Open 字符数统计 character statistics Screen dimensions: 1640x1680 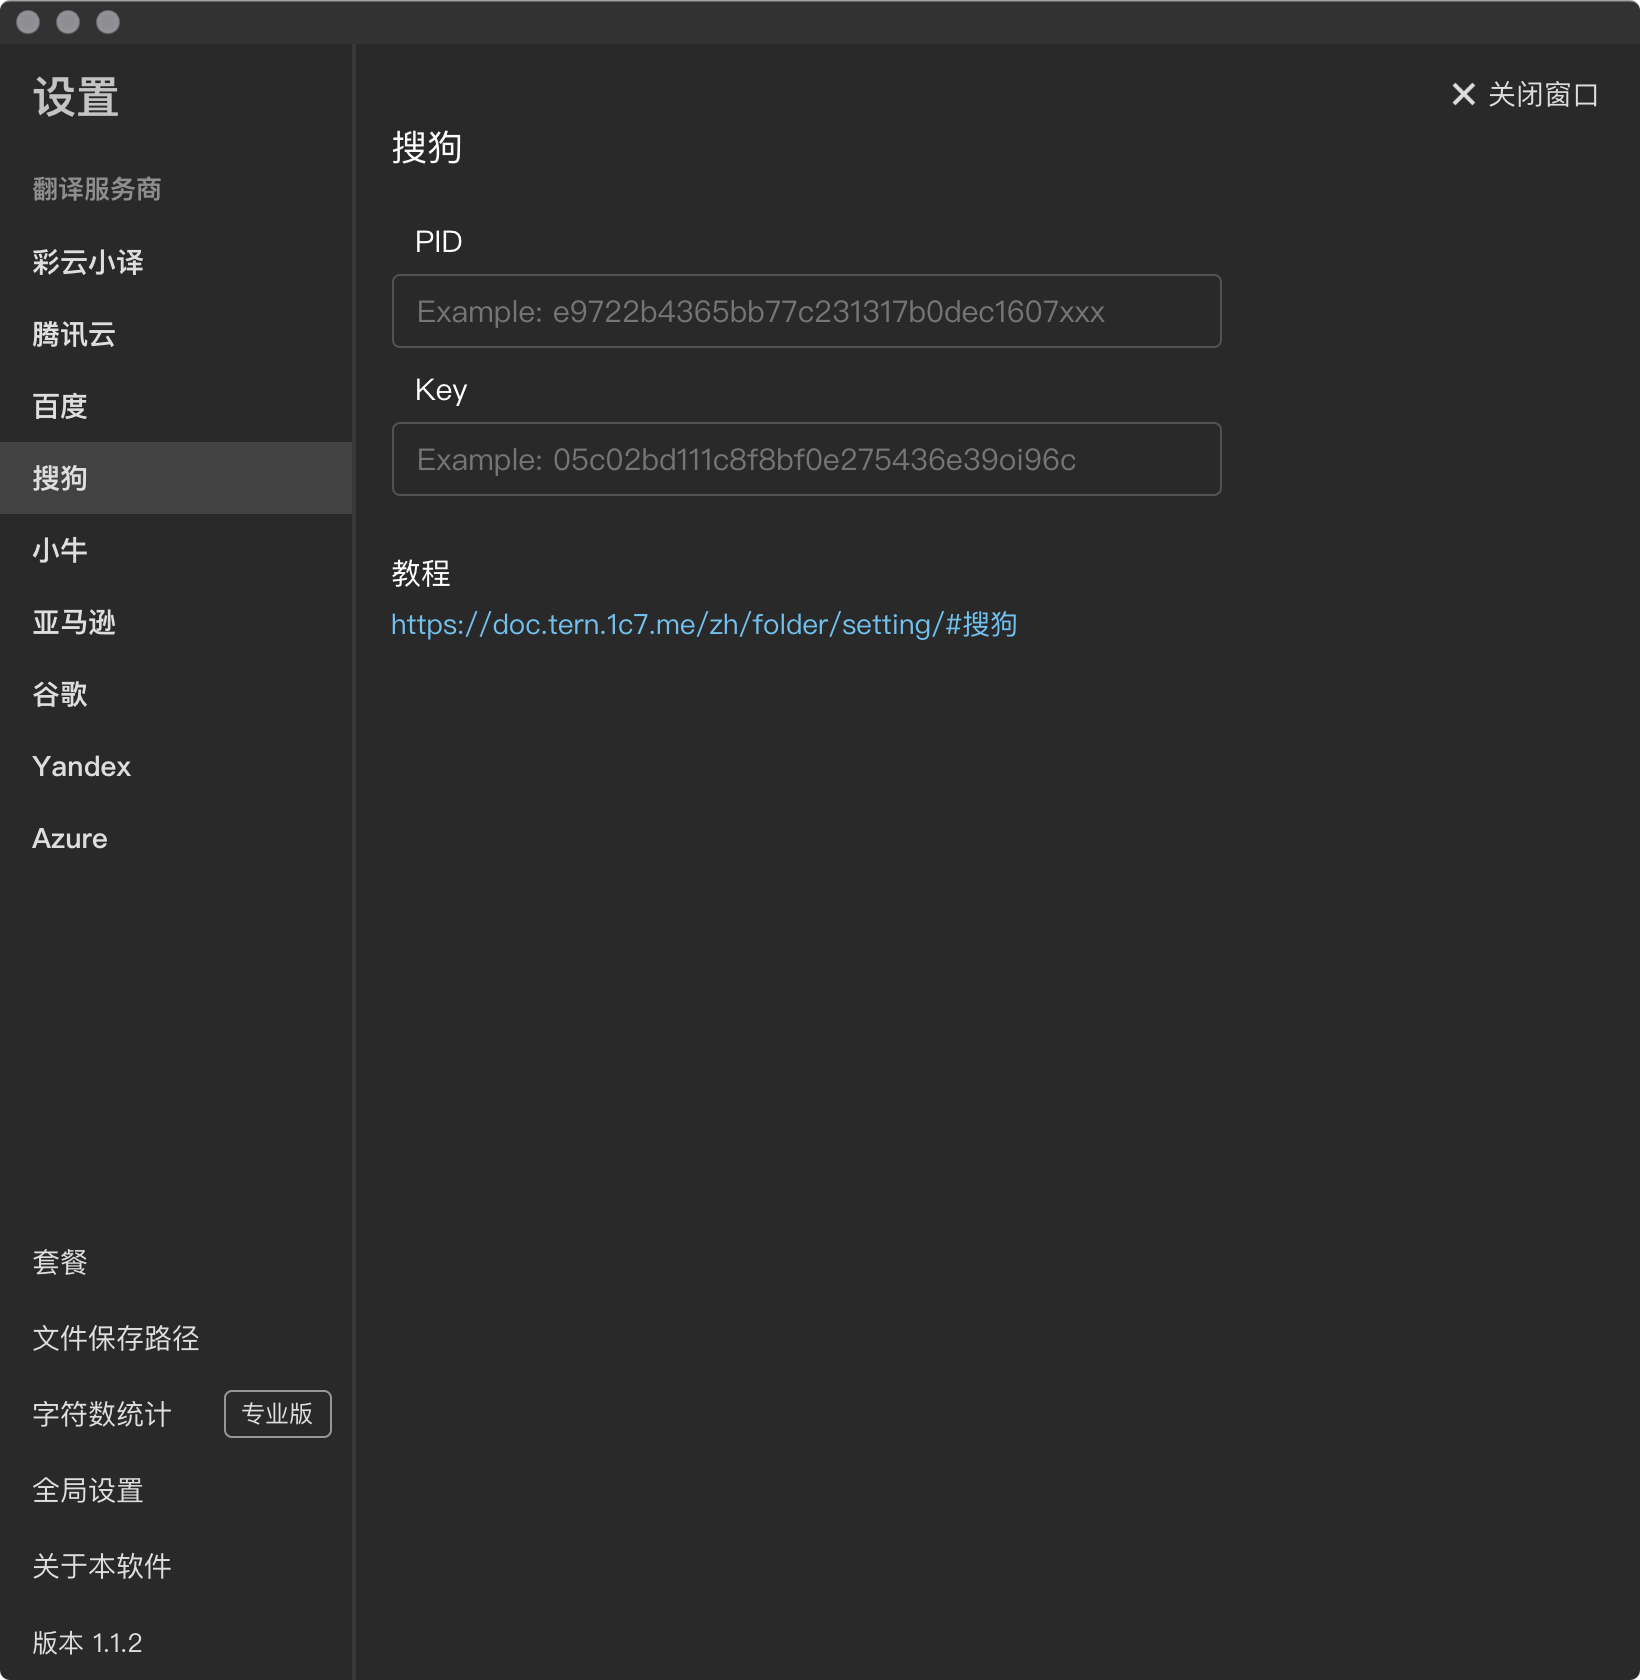[x=102, y=1414]
